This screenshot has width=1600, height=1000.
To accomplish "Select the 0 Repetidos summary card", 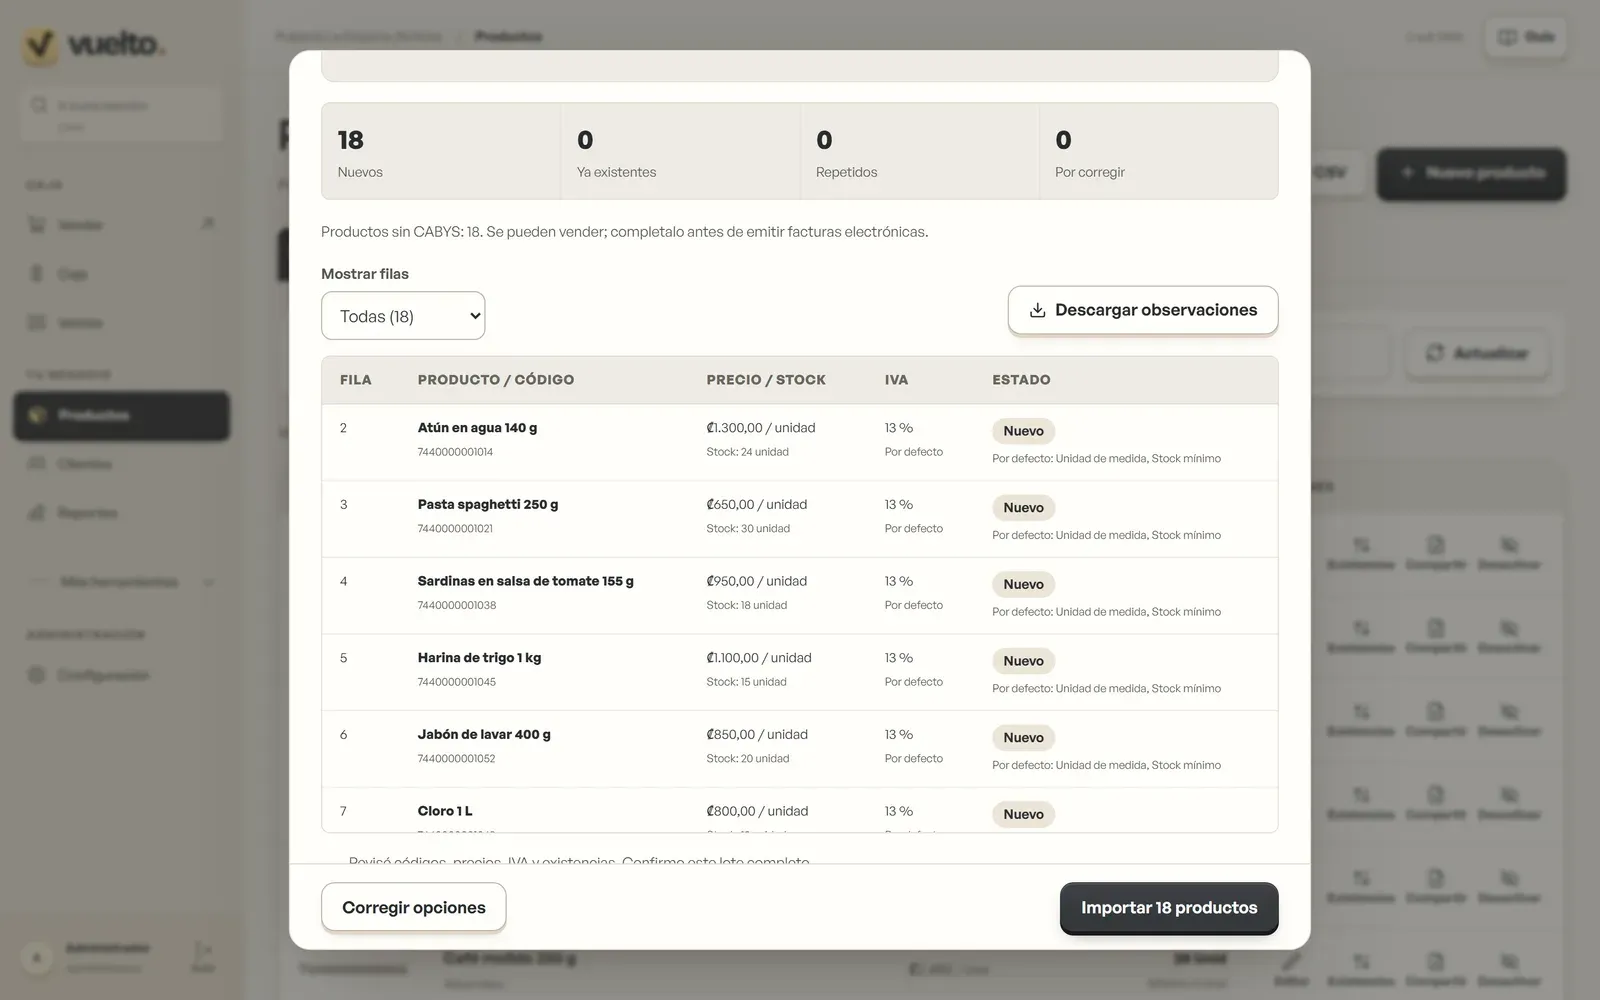I will (919, 152).
